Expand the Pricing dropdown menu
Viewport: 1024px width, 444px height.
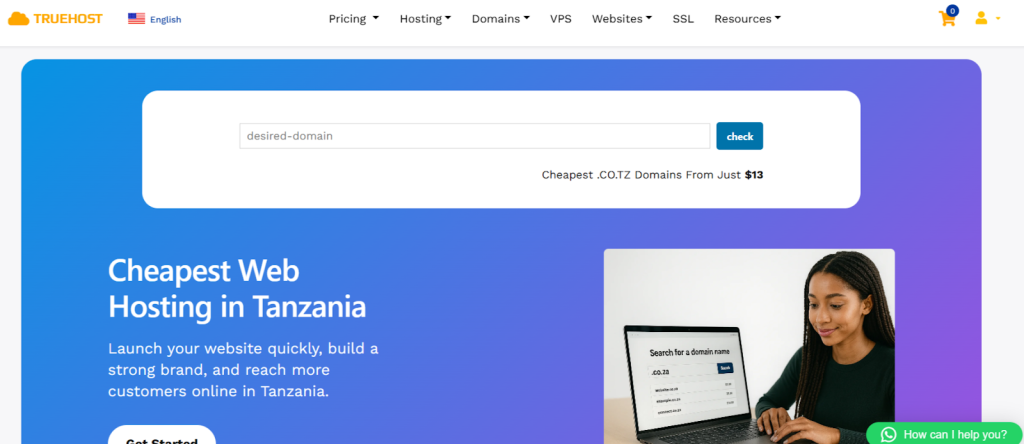(x=353, y=19)
